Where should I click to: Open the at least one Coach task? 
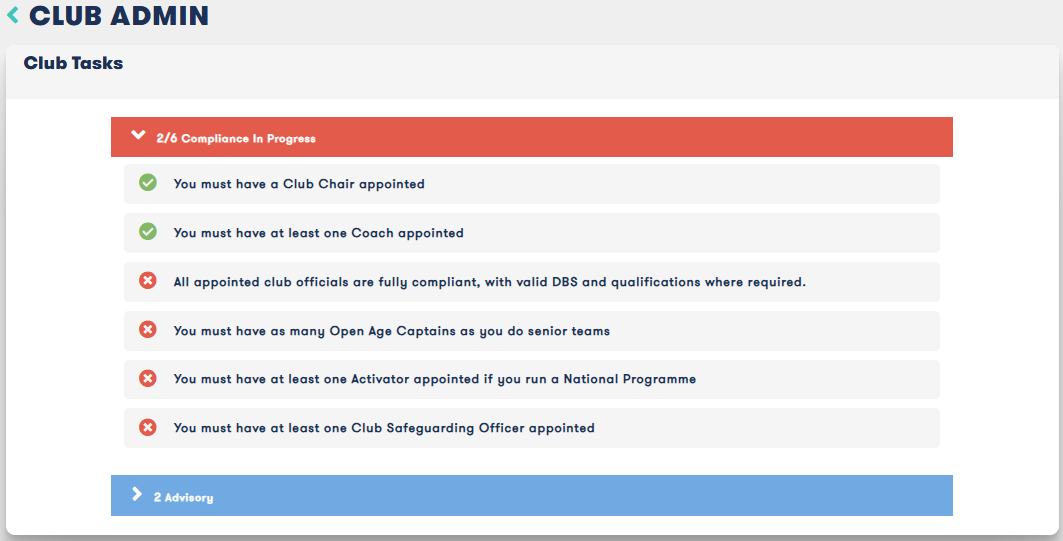point(532,233)
